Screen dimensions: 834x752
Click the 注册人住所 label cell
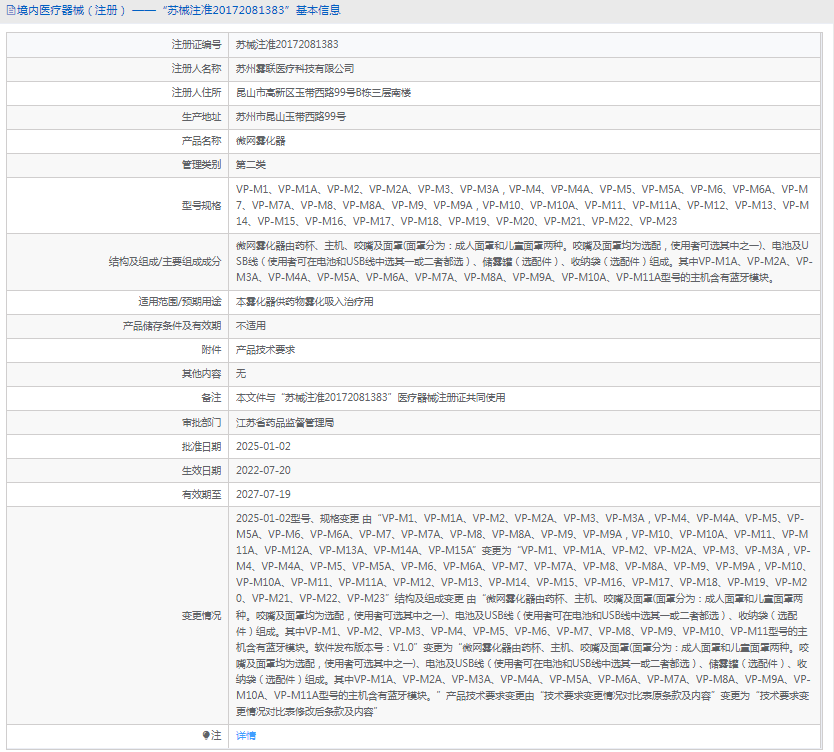click(118, 93)
